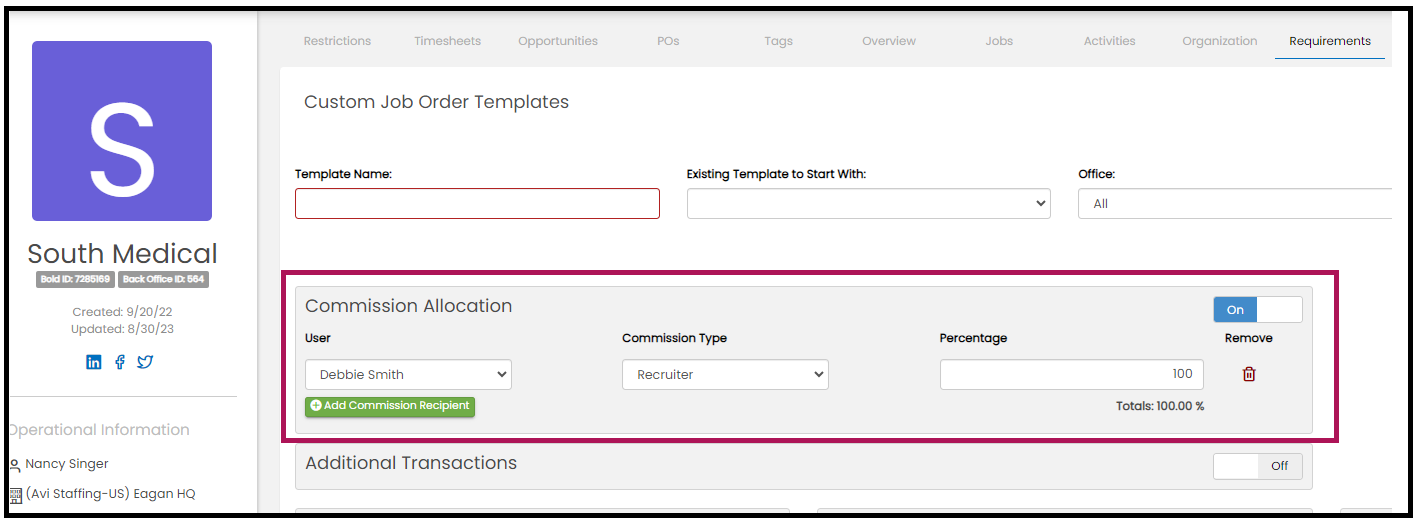Go to the Activities tab
Viewport: 1417px width, 527px height.
point(1109,41)
